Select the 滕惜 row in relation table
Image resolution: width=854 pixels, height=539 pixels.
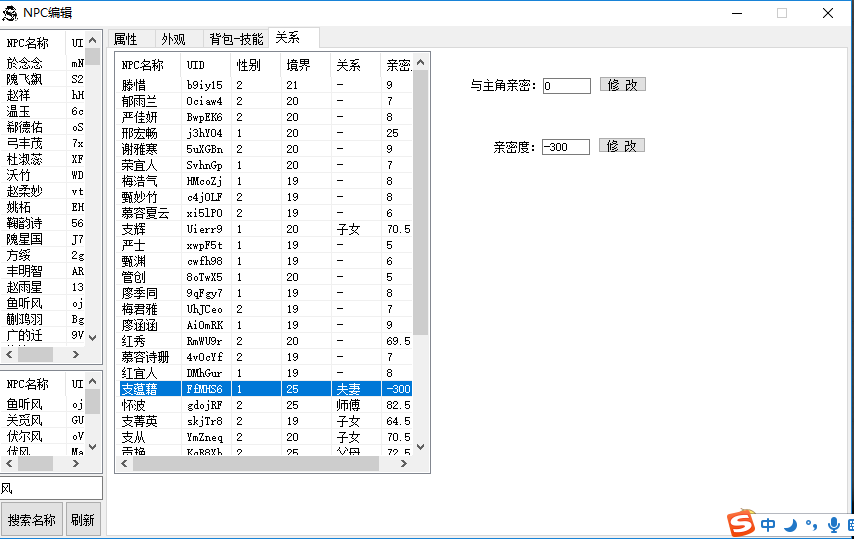coord(266,85)
